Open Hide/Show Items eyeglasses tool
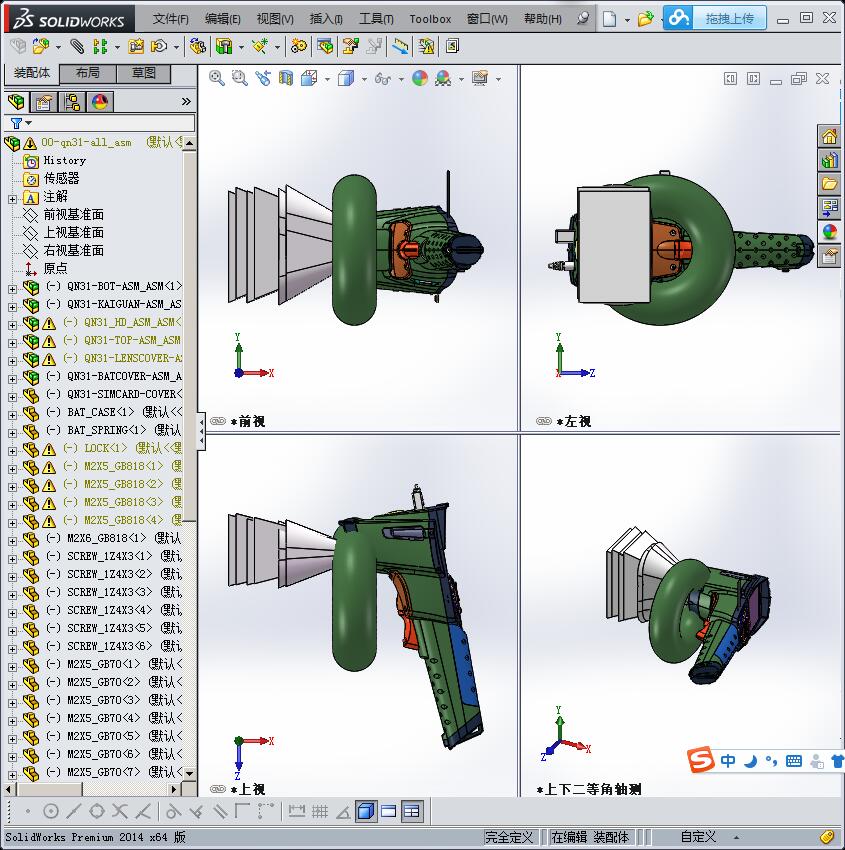Screen dimensions: 845x850 [x=384, y=77]
